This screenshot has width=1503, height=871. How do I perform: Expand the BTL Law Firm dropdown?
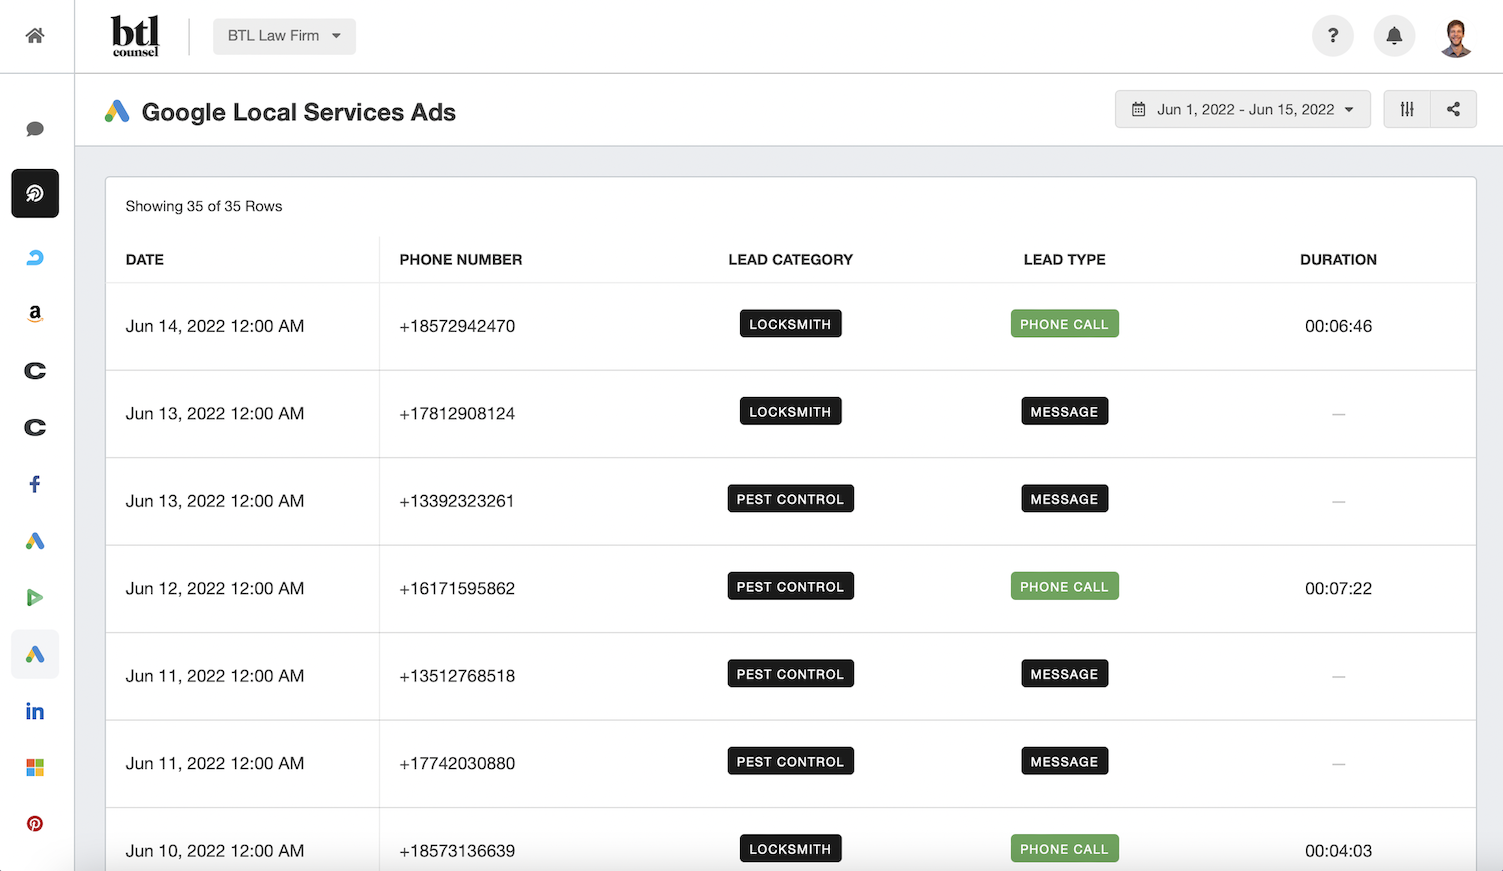284,36
